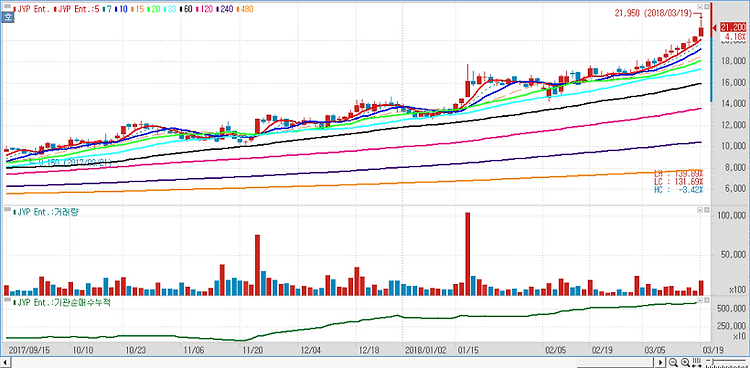Click the 11/06 date axis label
This screenshot has width=750, height=368.
194,349
